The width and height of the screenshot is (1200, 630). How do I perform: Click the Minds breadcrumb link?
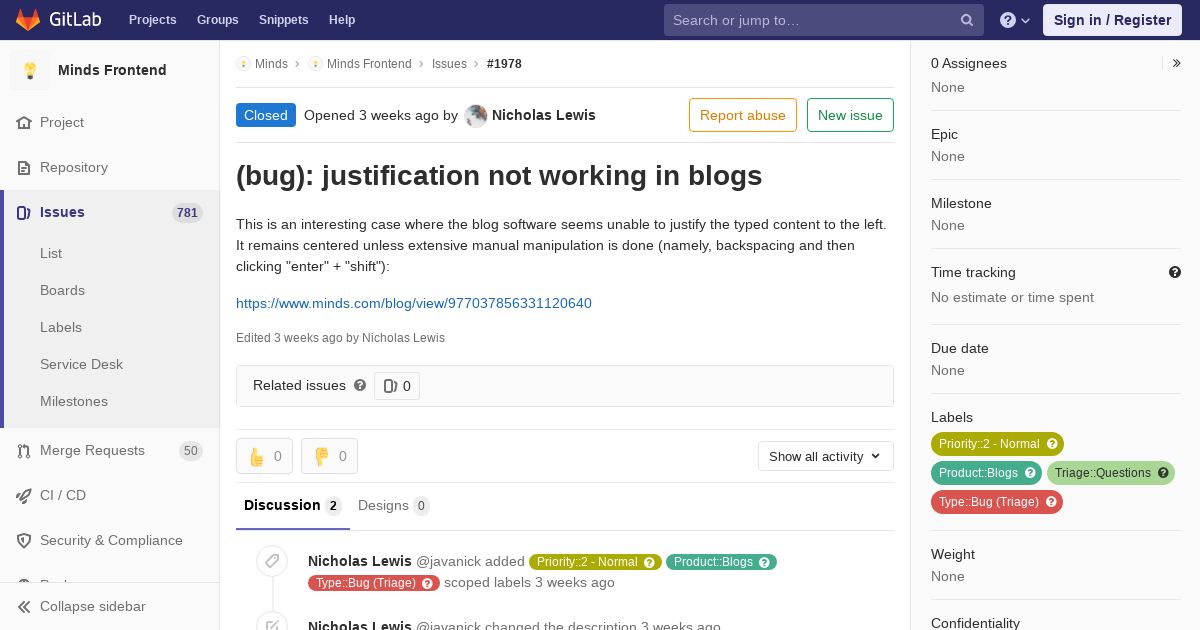271,64
